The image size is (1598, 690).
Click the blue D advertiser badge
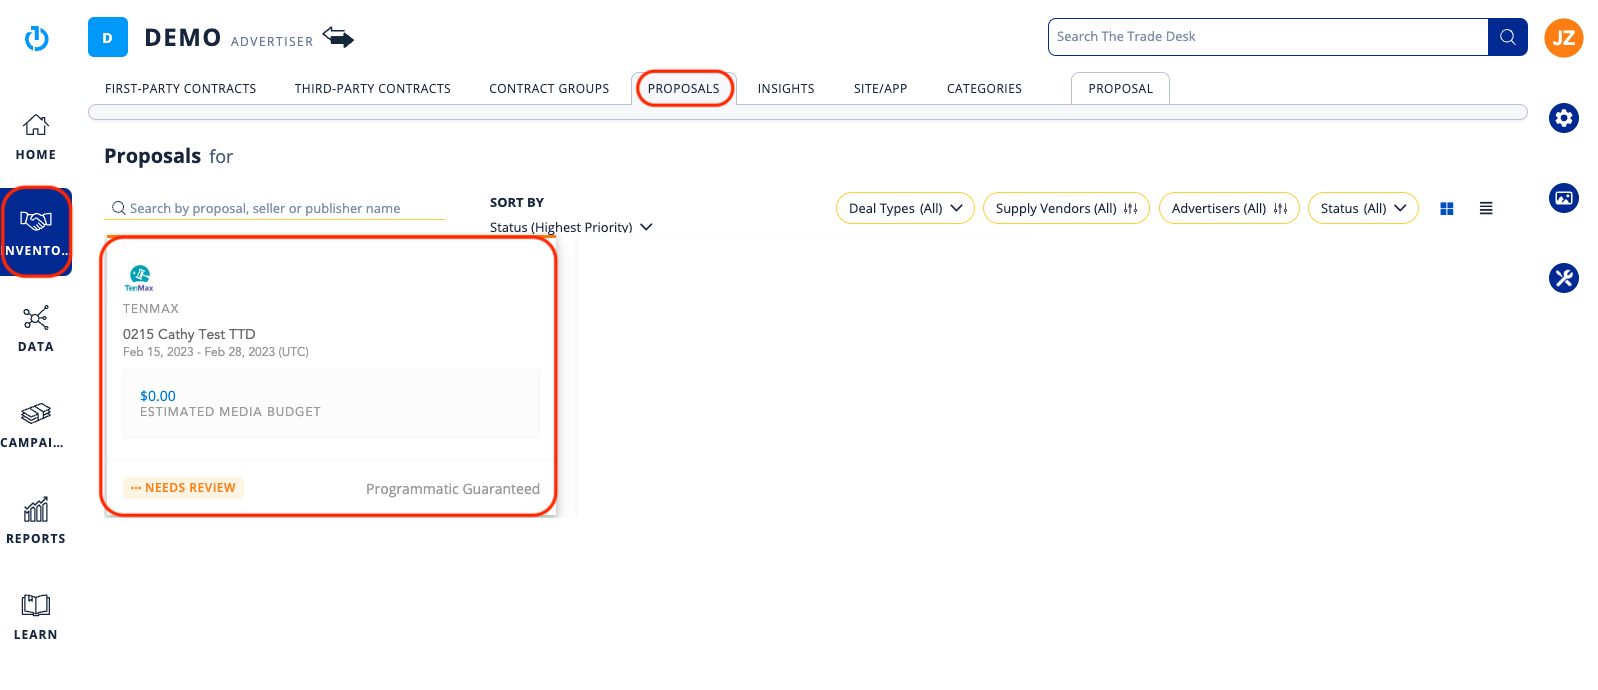(x=108, y=37)
